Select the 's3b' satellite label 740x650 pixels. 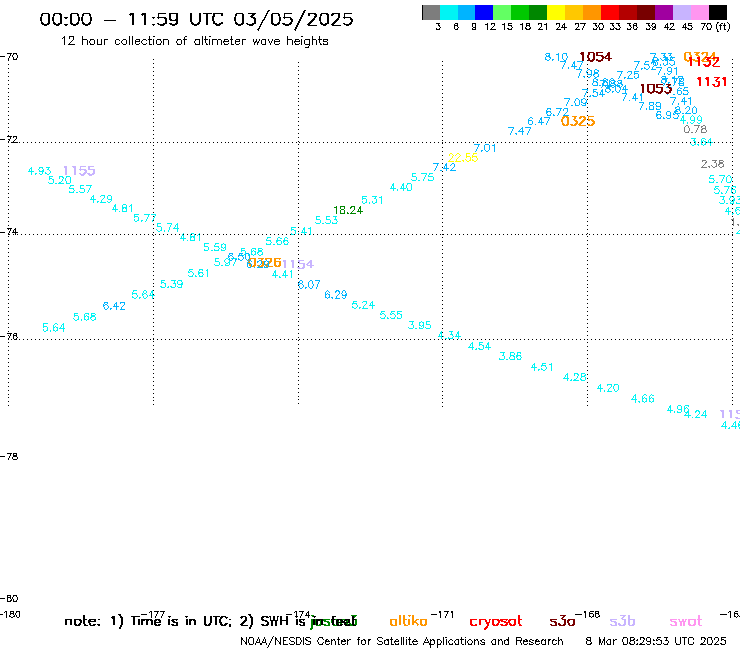tap(622, 621)
